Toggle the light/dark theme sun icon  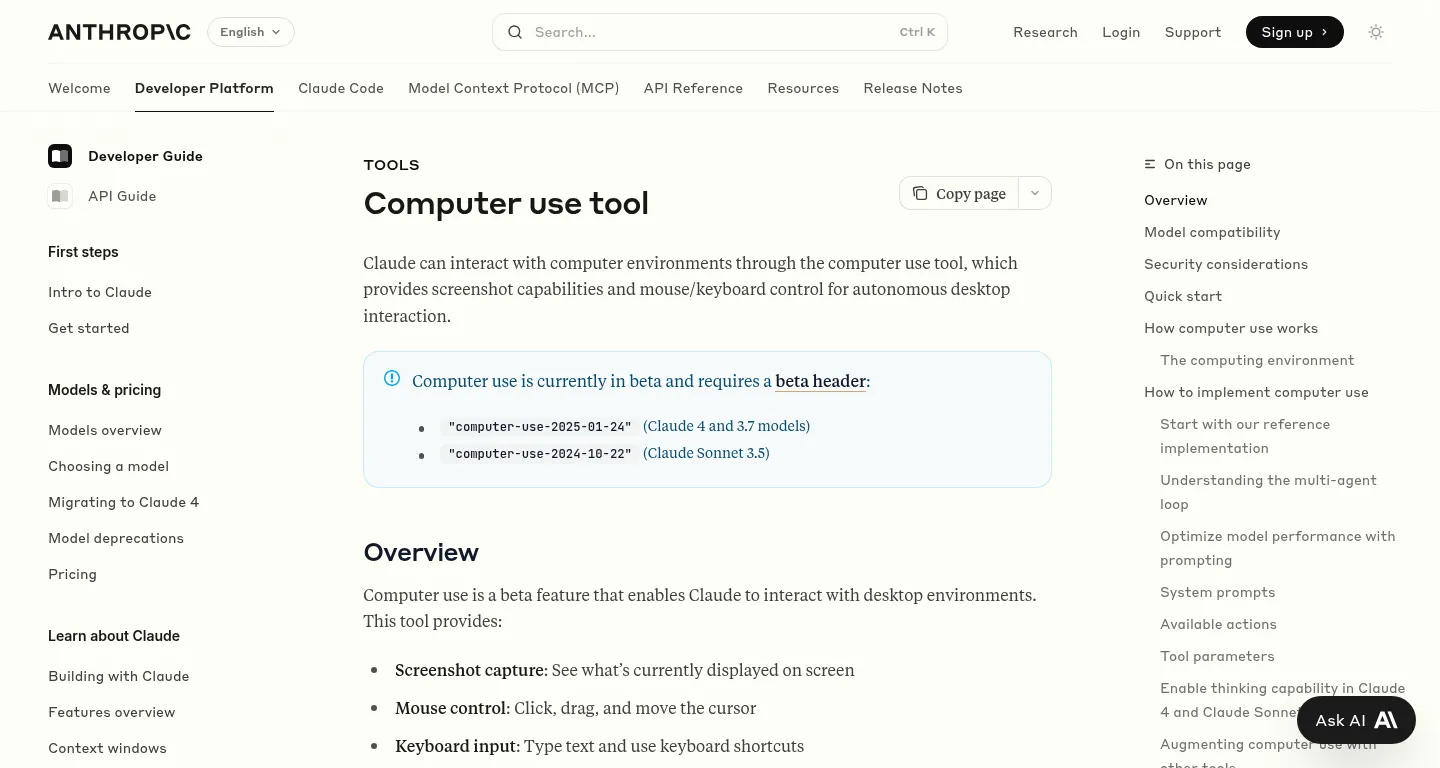[x=1376, y=32]
